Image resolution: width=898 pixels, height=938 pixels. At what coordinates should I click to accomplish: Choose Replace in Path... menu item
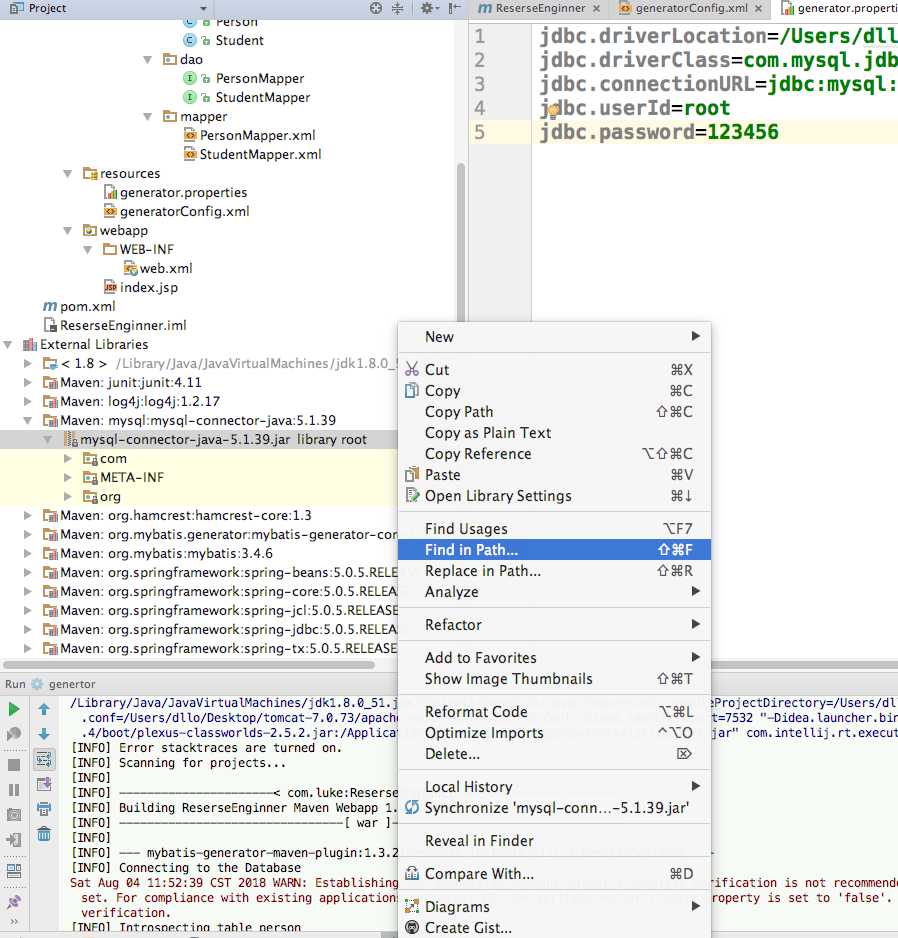tap(554, 571)
